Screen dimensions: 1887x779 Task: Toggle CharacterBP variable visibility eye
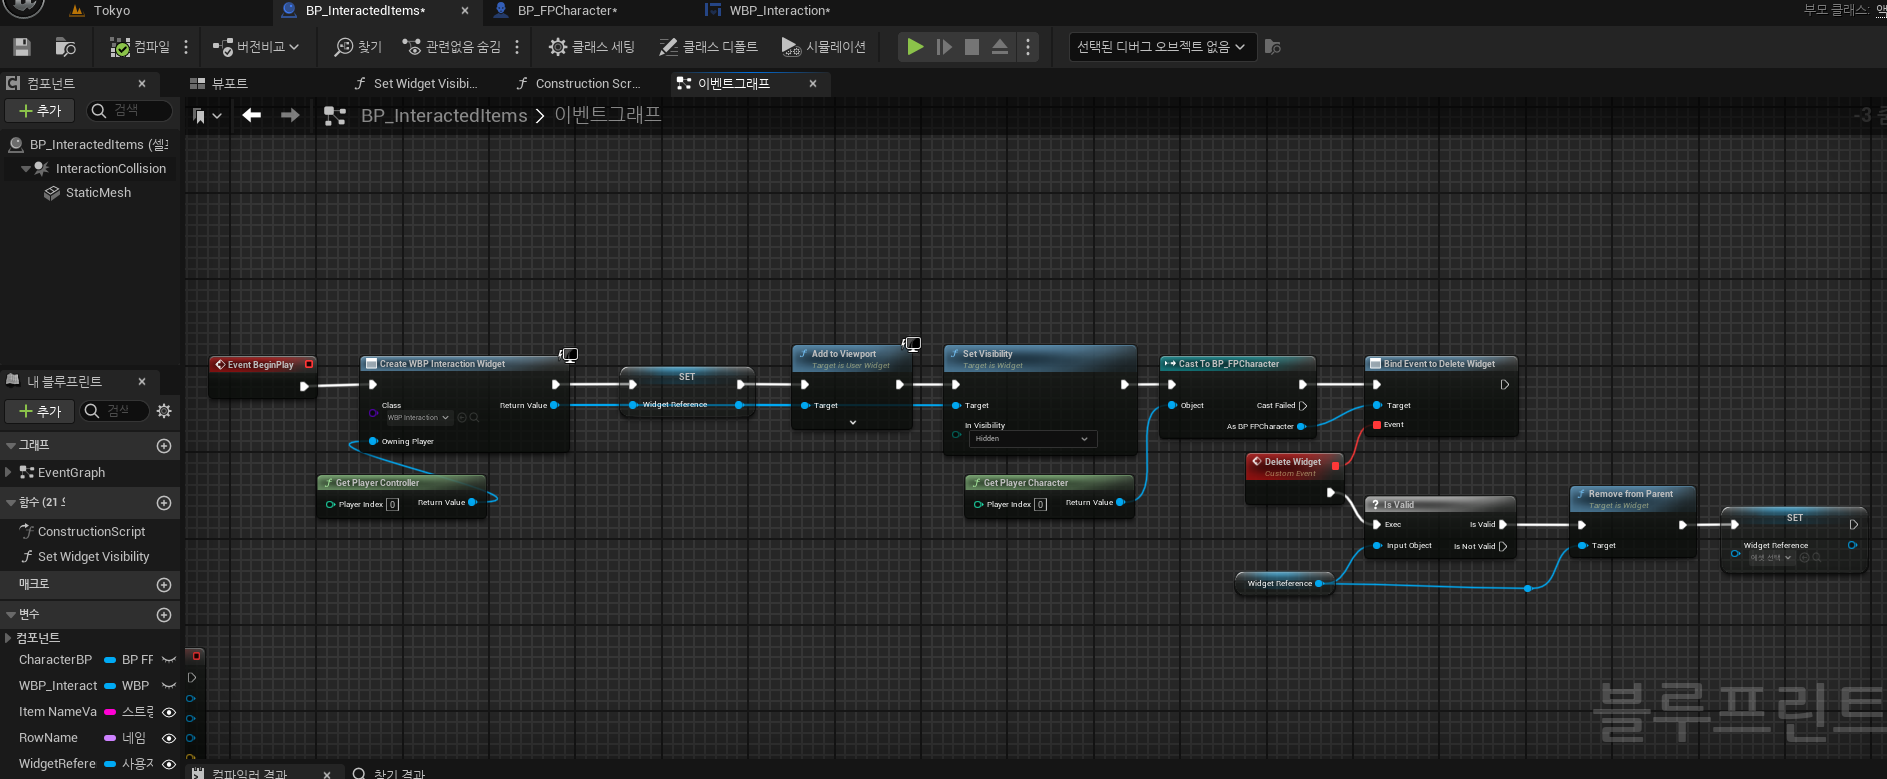coord(169,660)
